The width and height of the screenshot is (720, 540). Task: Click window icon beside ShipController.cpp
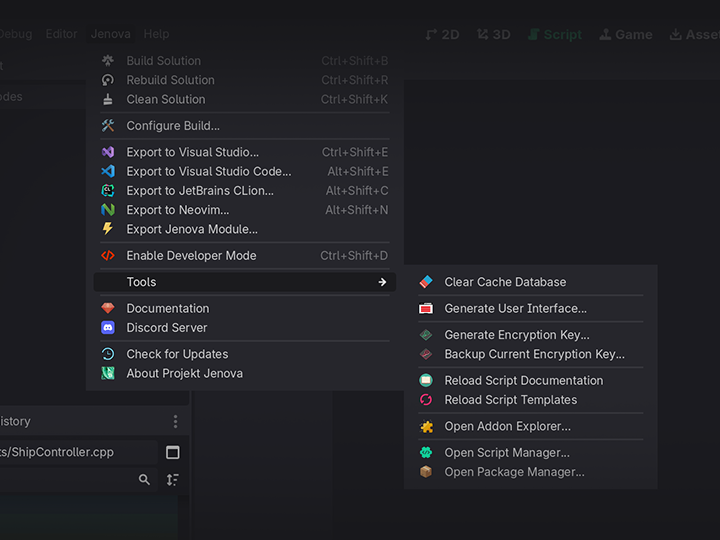pyautogui.click(x=173, y=452)
